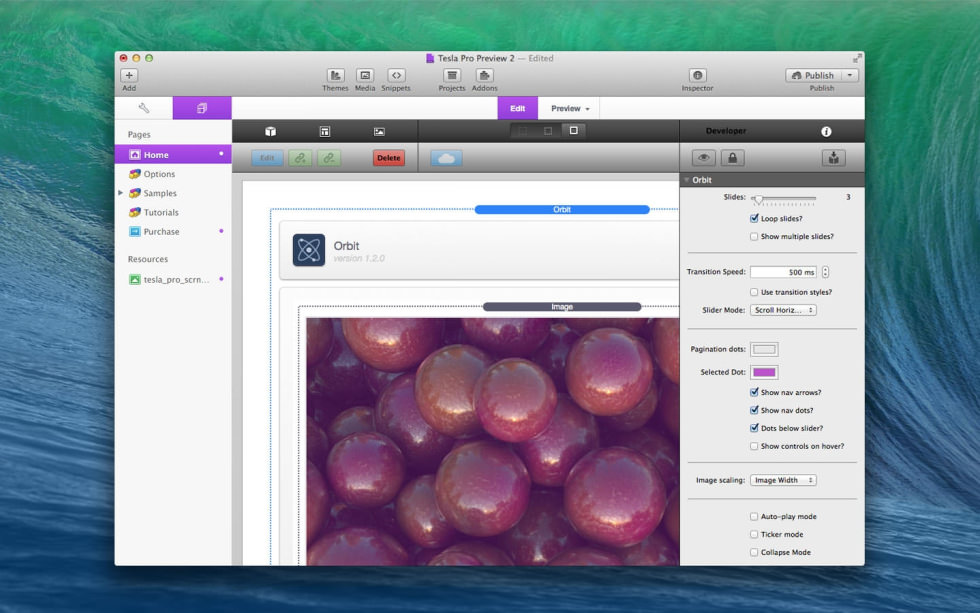The height and width of the screenshot is (613, 980).
Task: Click the cherries image in canvas
Action: pyautogui.click(x=492, y=442)
